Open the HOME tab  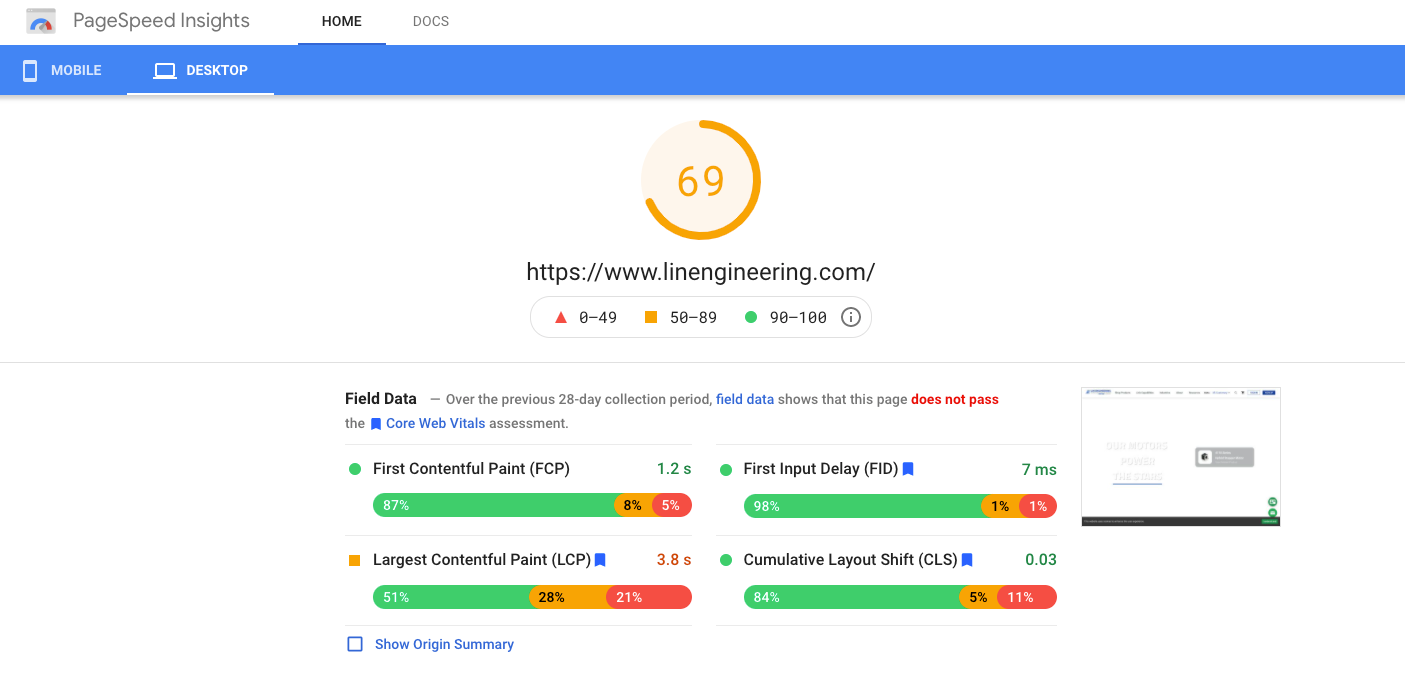click(x=342, y=22)
